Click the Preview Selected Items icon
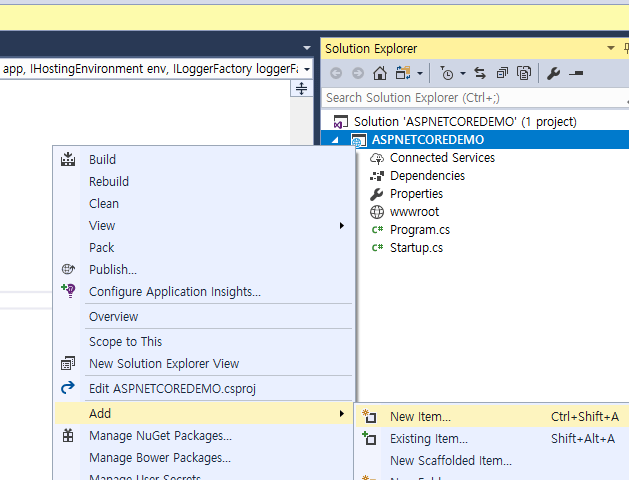Screen dimensions: 629x480 pyautogui.click(x=576, y=73)
